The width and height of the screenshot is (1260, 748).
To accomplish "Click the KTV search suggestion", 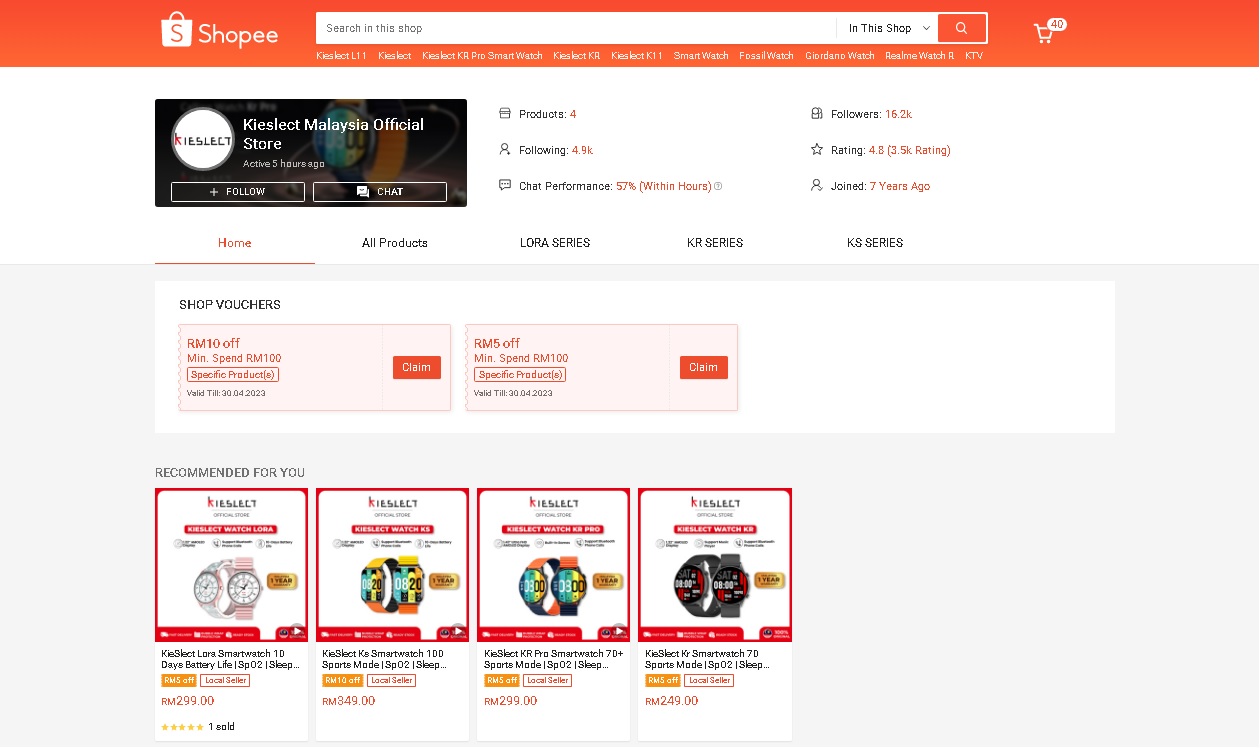I will pos(974,56).
